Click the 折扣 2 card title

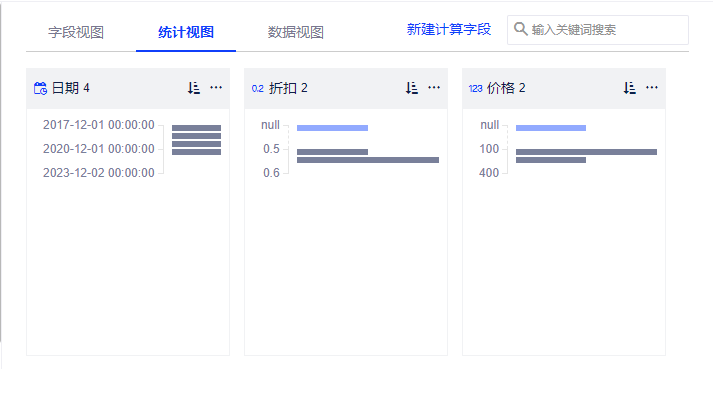288,88
